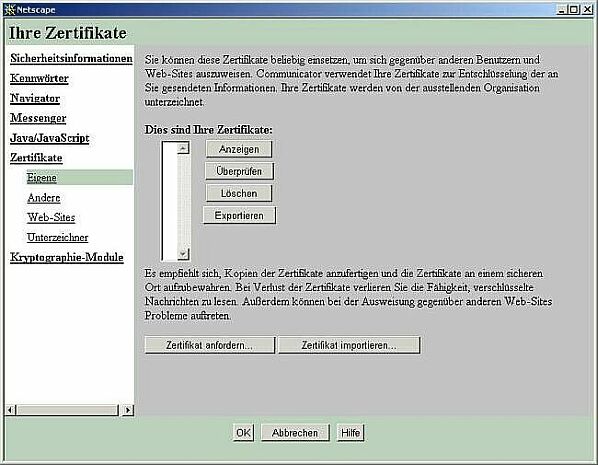Click the Löschen button
The image size is (598, 465).
click(x=239, y=193)
